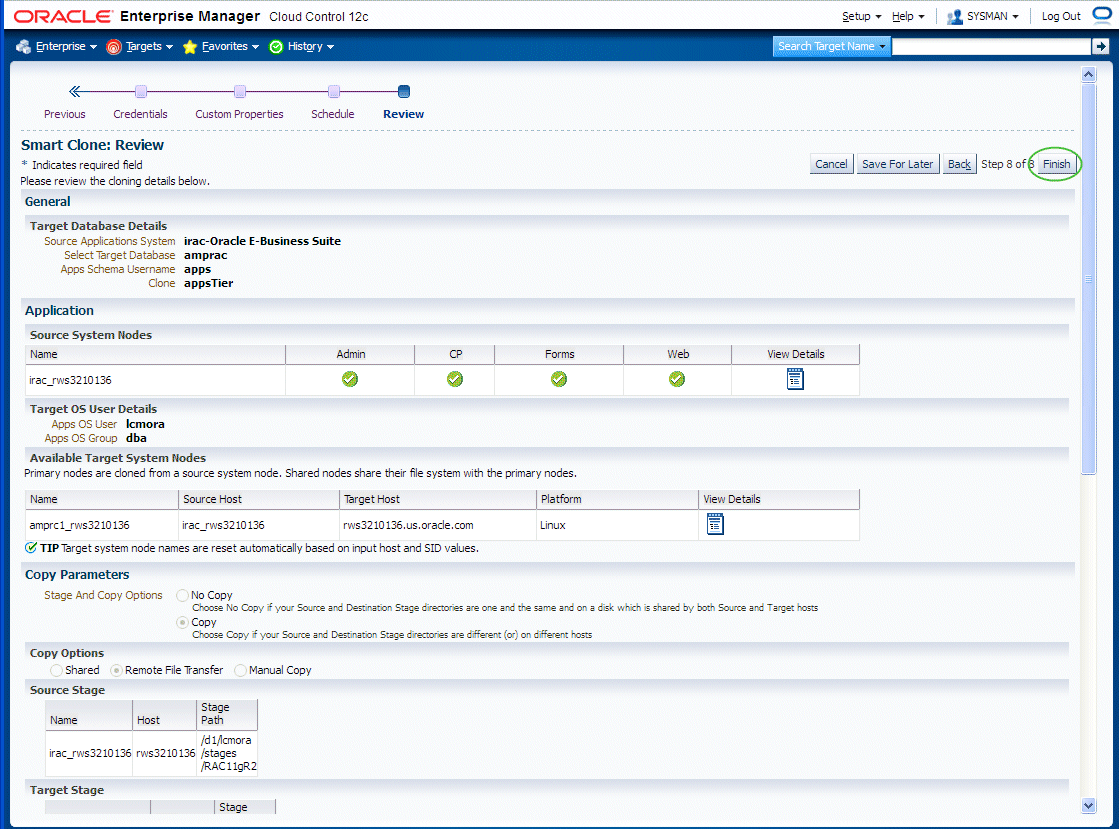Viewport: 1119px width, 829px height.
Task: Click the Finish button
Action: pyautogui.click(x=1056, y=164)
